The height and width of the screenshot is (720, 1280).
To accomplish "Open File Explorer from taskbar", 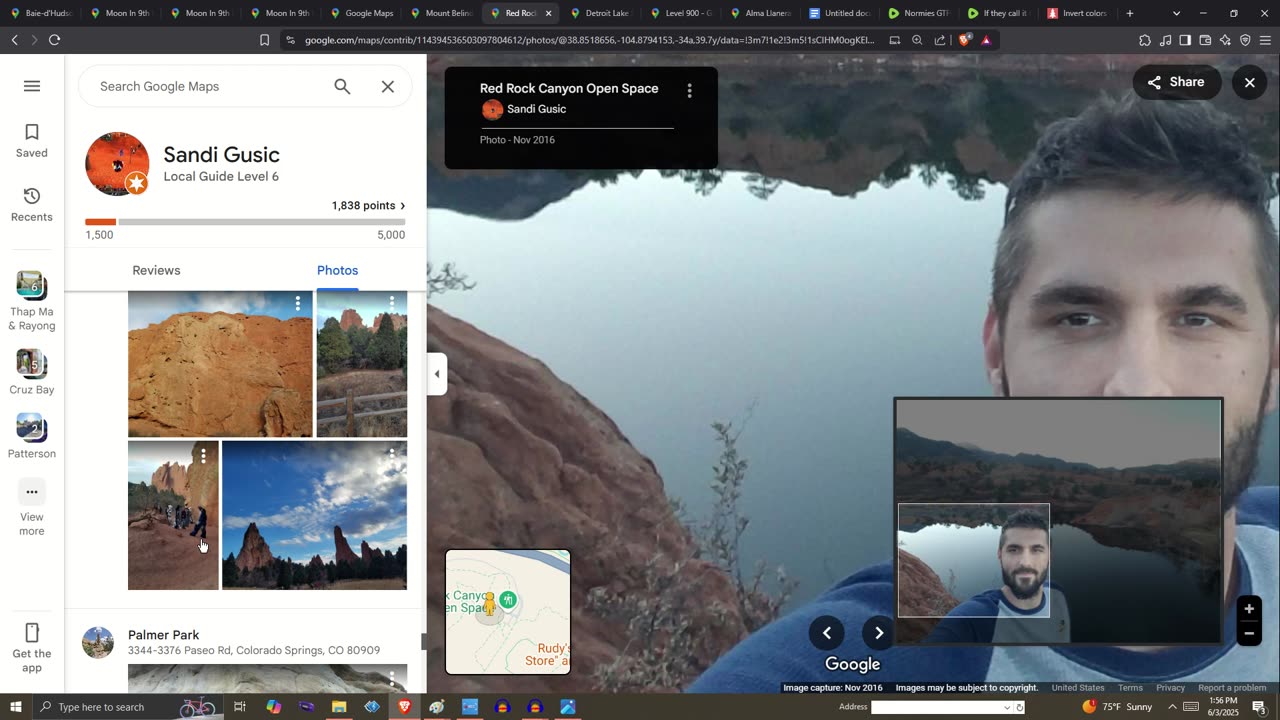I will click(x=339, y=707).
